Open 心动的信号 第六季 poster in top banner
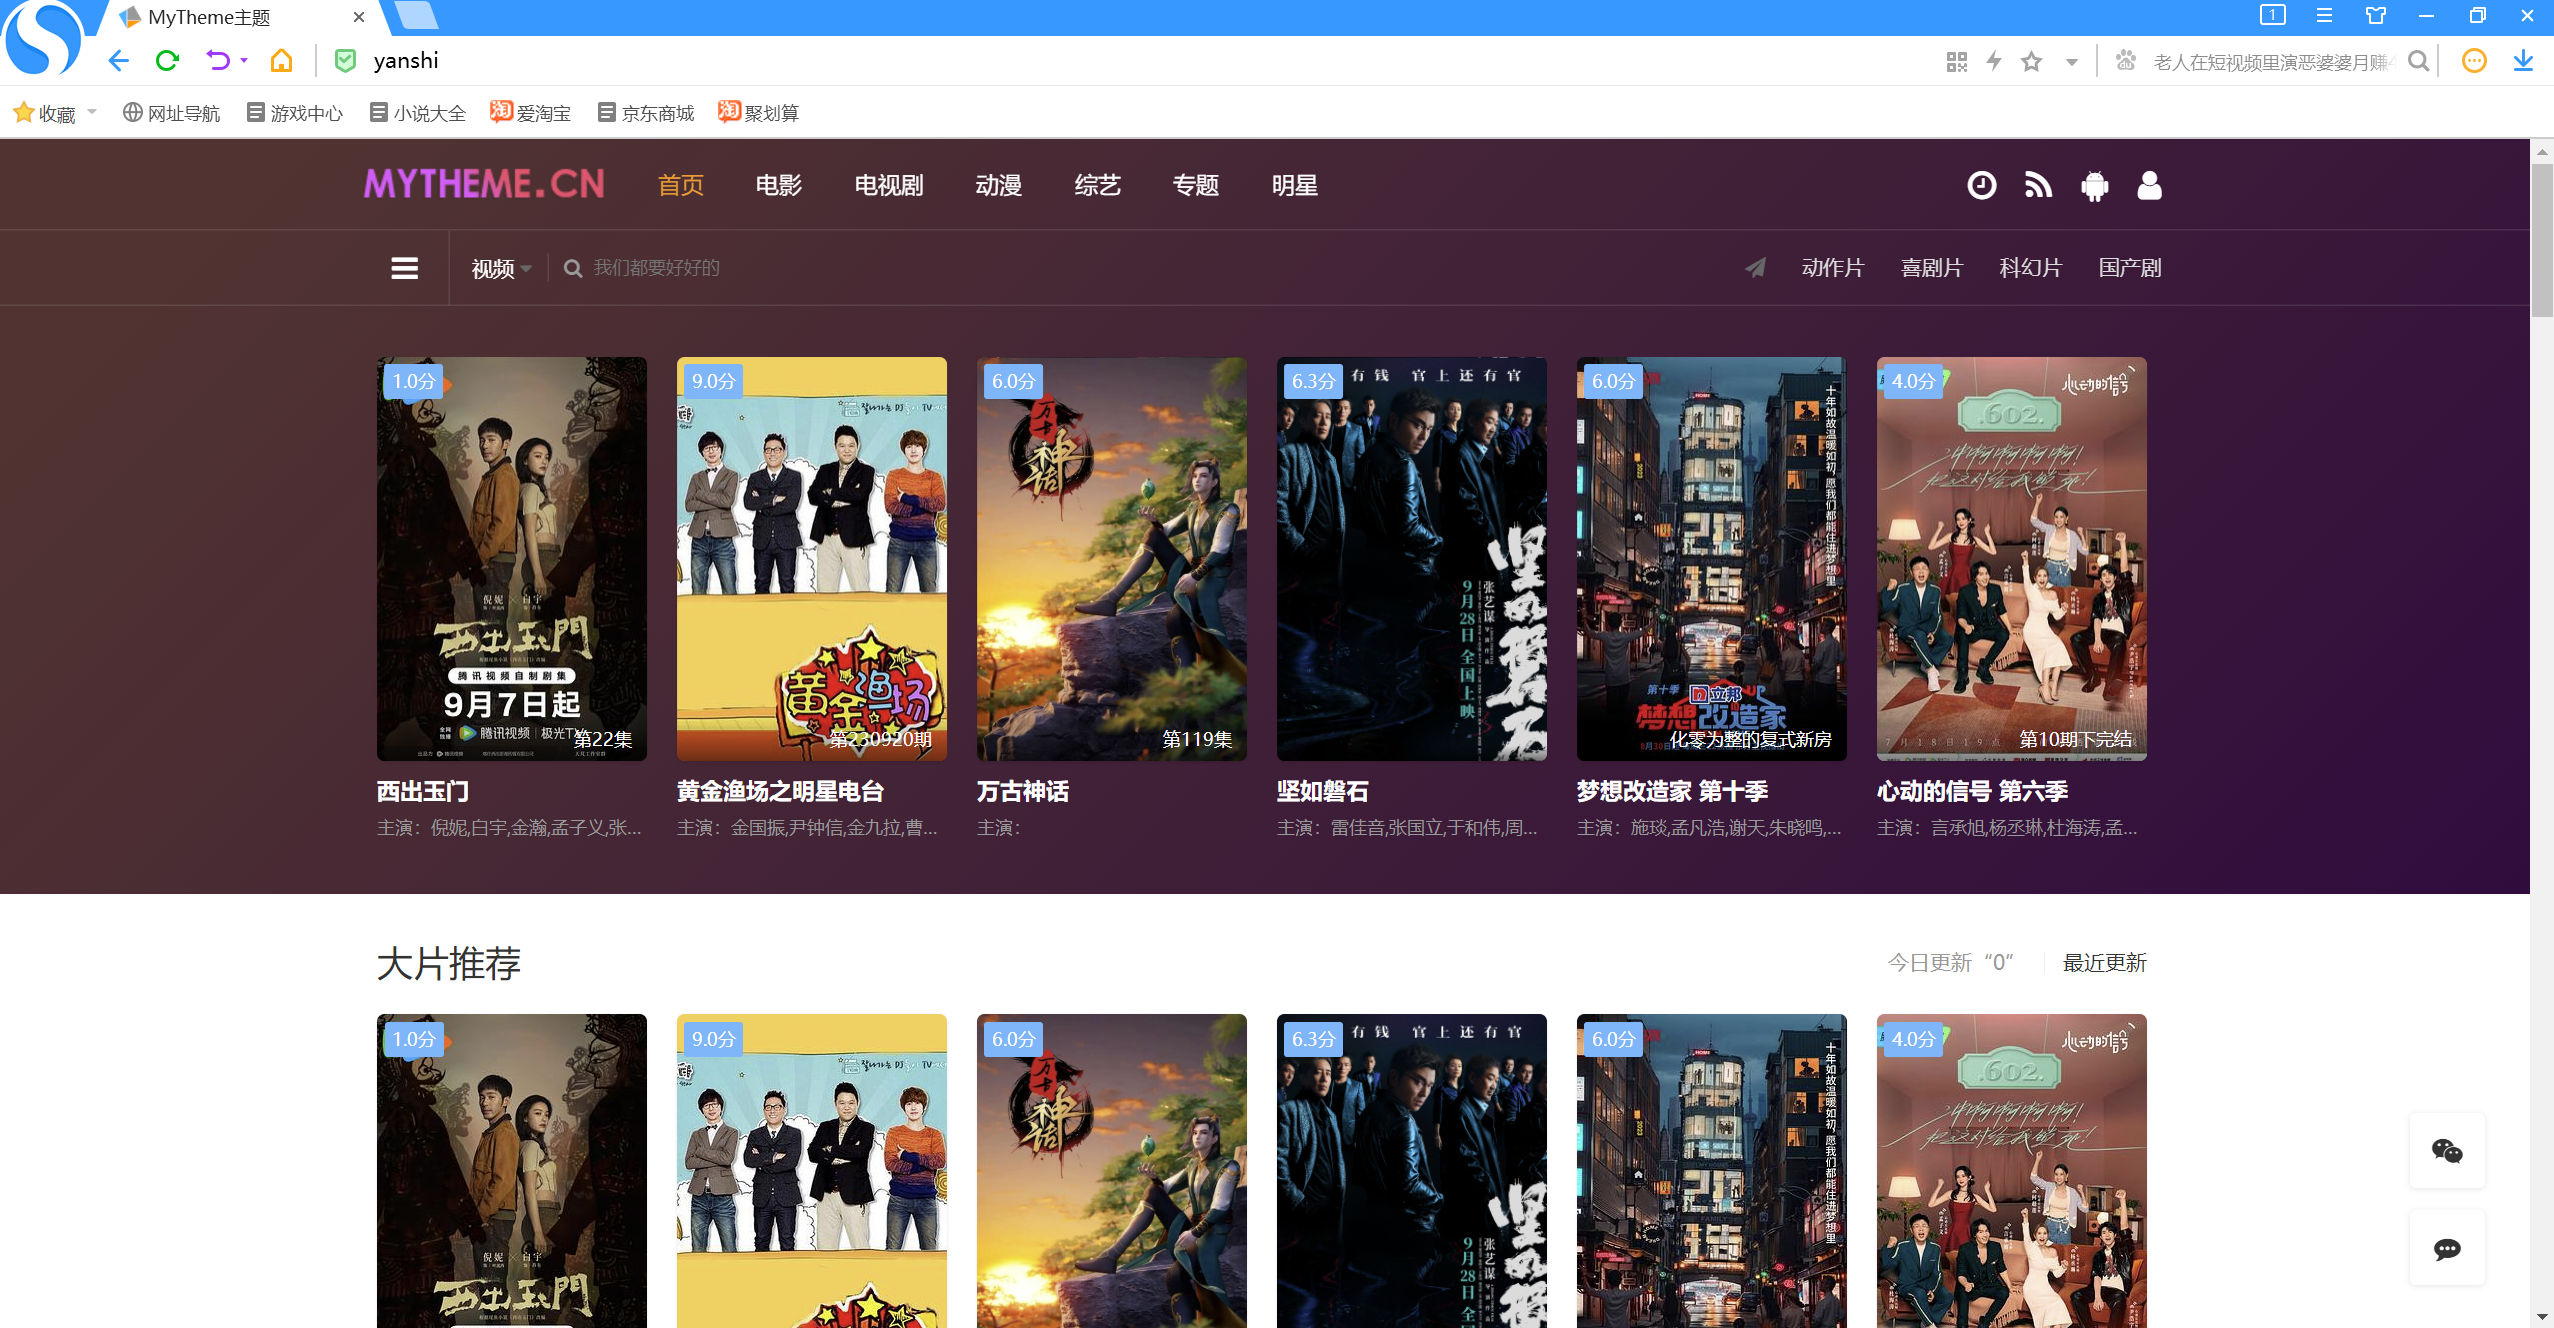2554x1328 pixels. point(2012,559)
